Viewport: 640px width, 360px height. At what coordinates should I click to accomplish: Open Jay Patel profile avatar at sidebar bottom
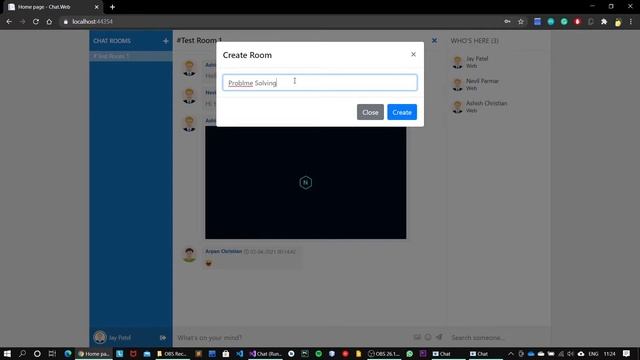[x=100, y=337]
